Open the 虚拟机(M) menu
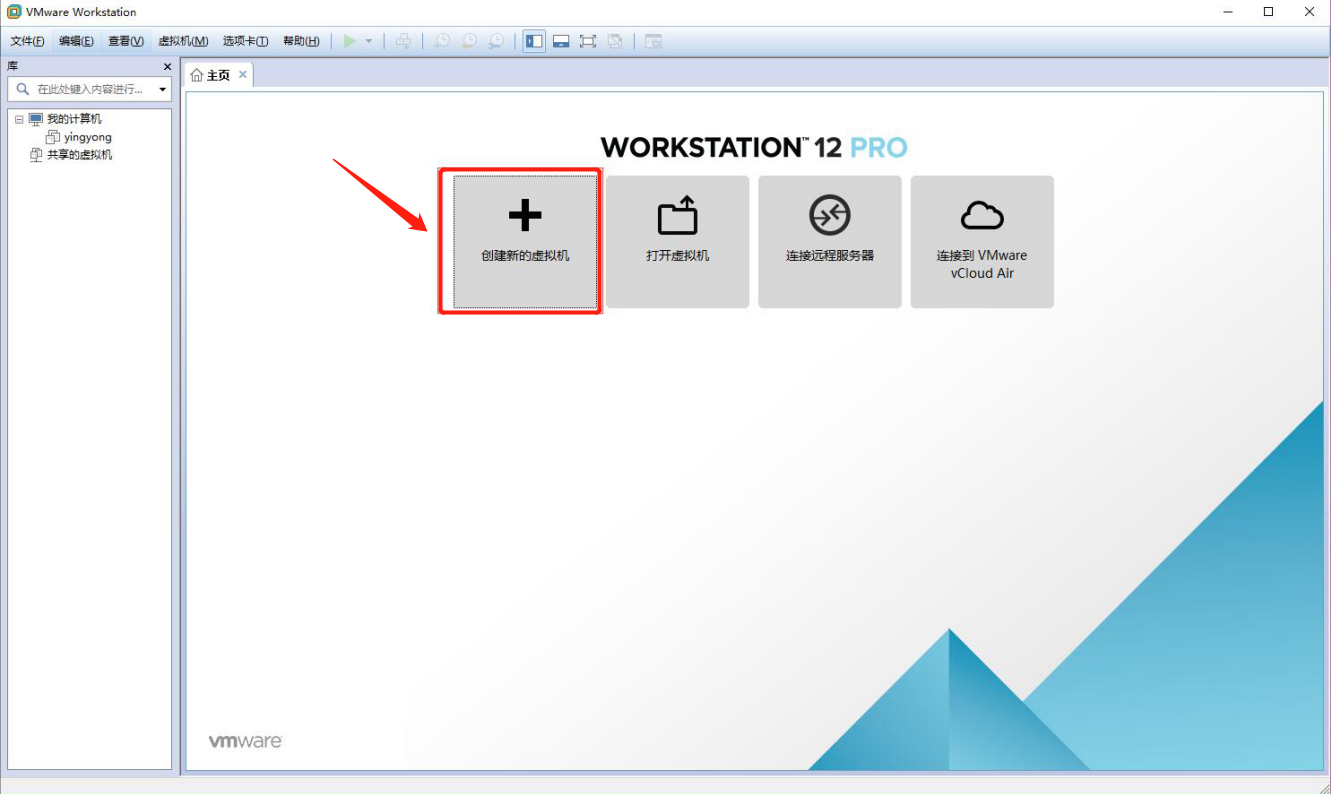This screenshot has height=794, width=1331. point(183,41)
